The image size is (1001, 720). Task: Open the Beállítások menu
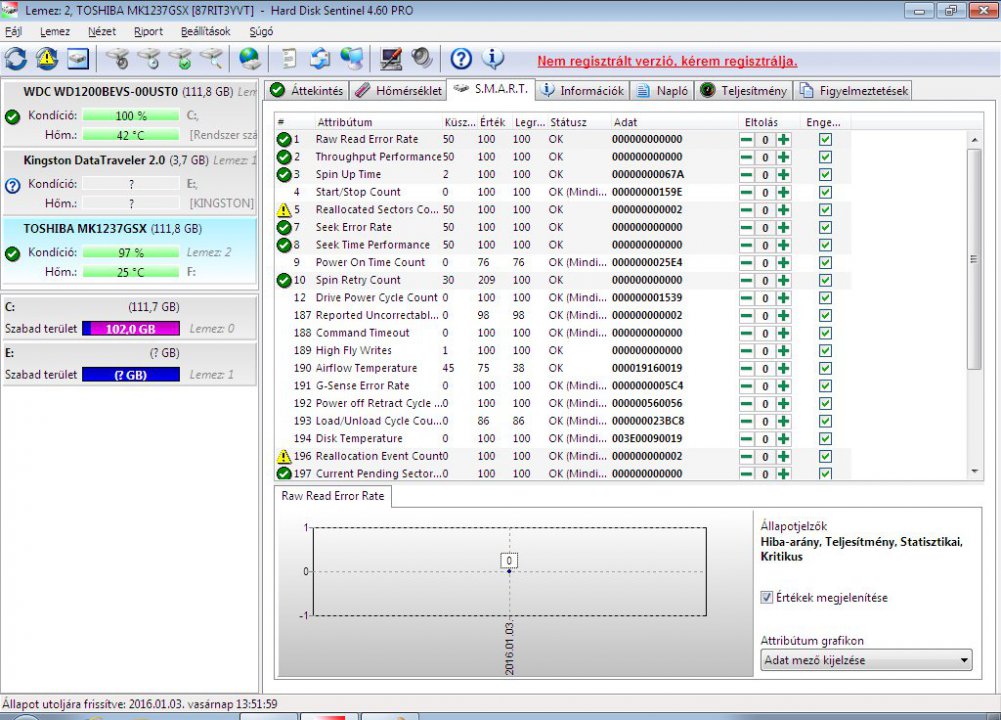[205, 31]
